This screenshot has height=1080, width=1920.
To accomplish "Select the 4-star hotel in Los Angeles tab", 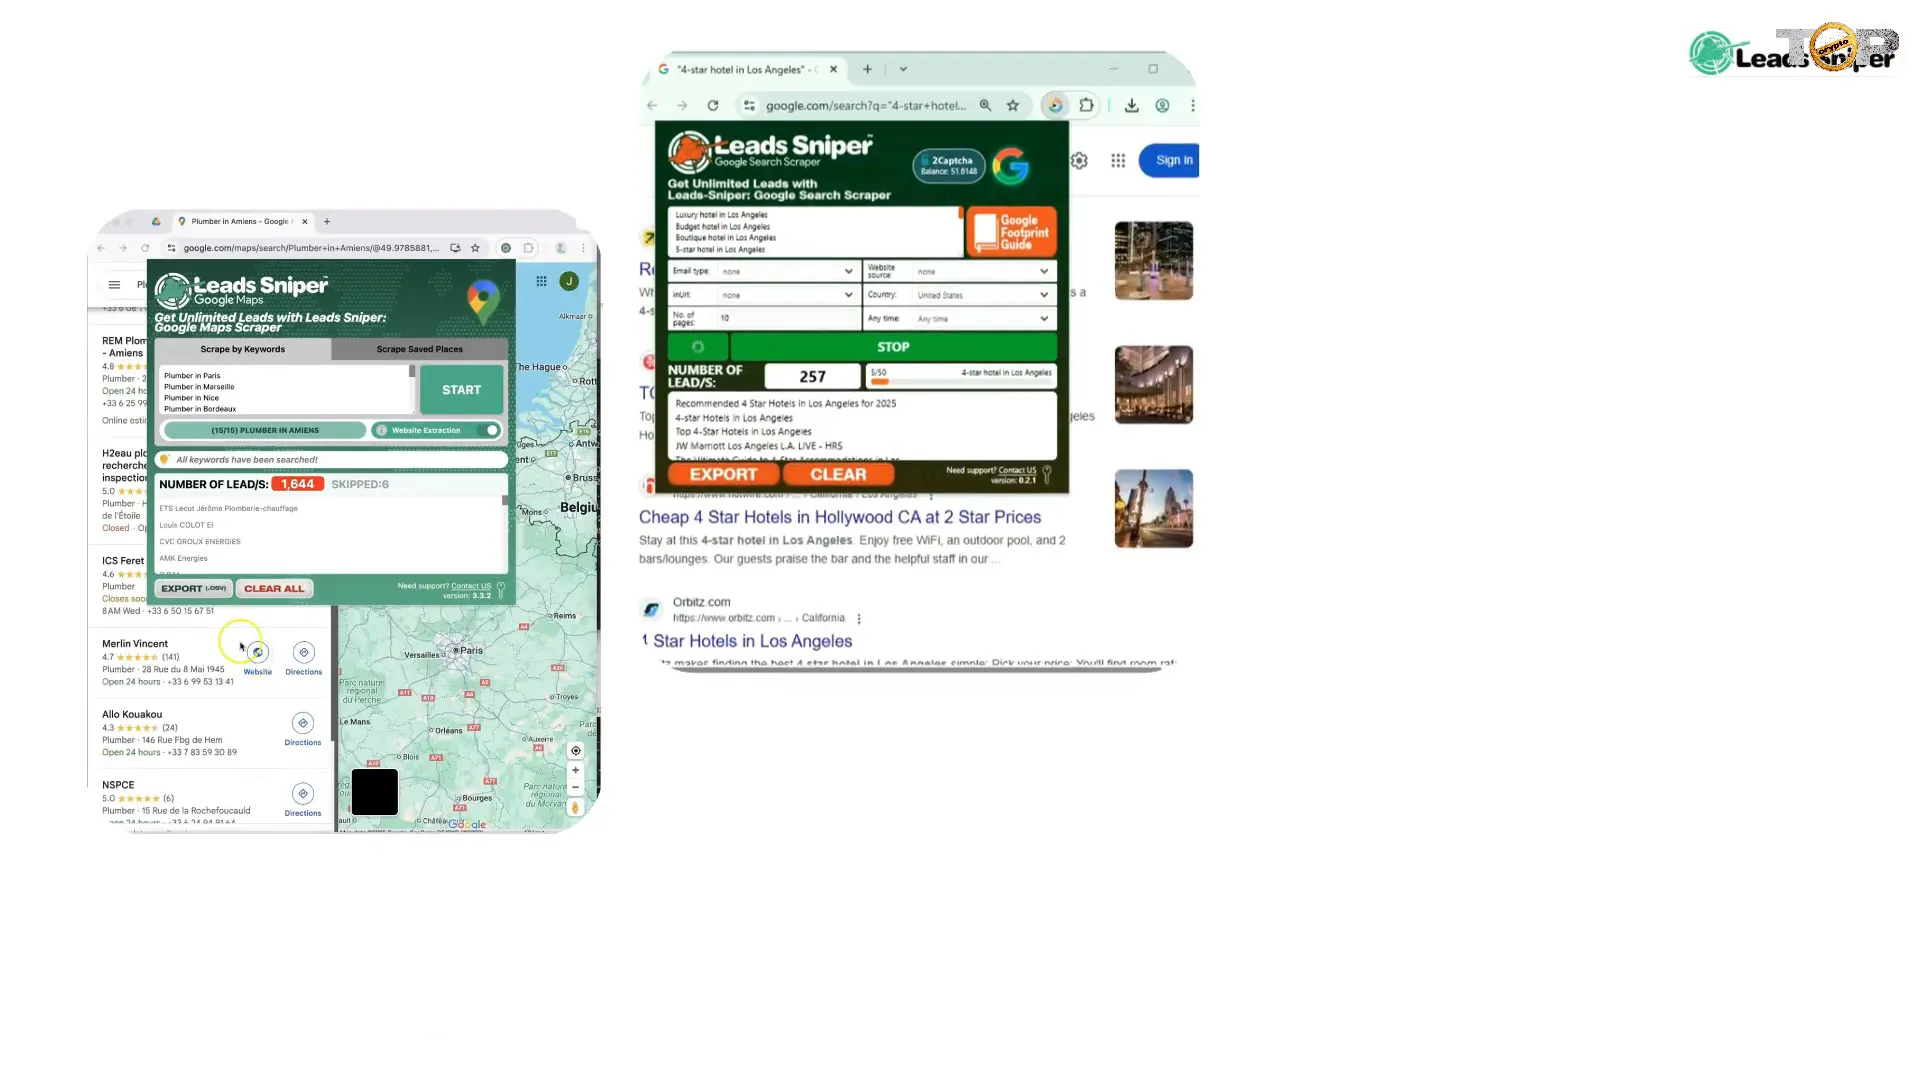I will 747,69.
